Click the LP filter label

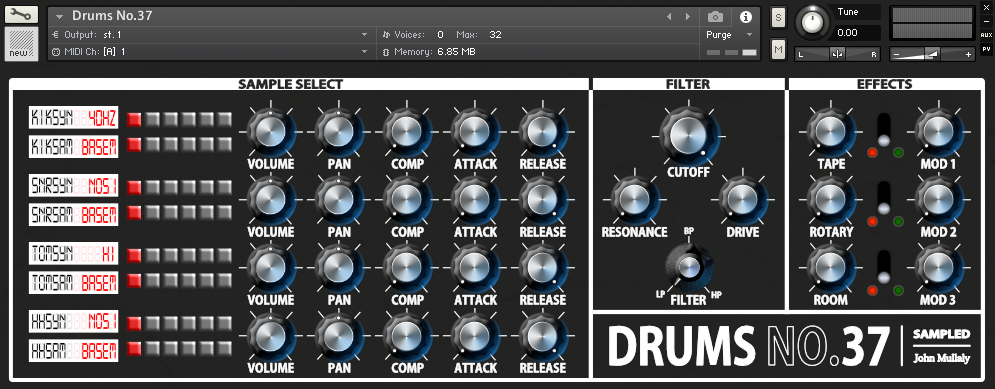point(660,294)
